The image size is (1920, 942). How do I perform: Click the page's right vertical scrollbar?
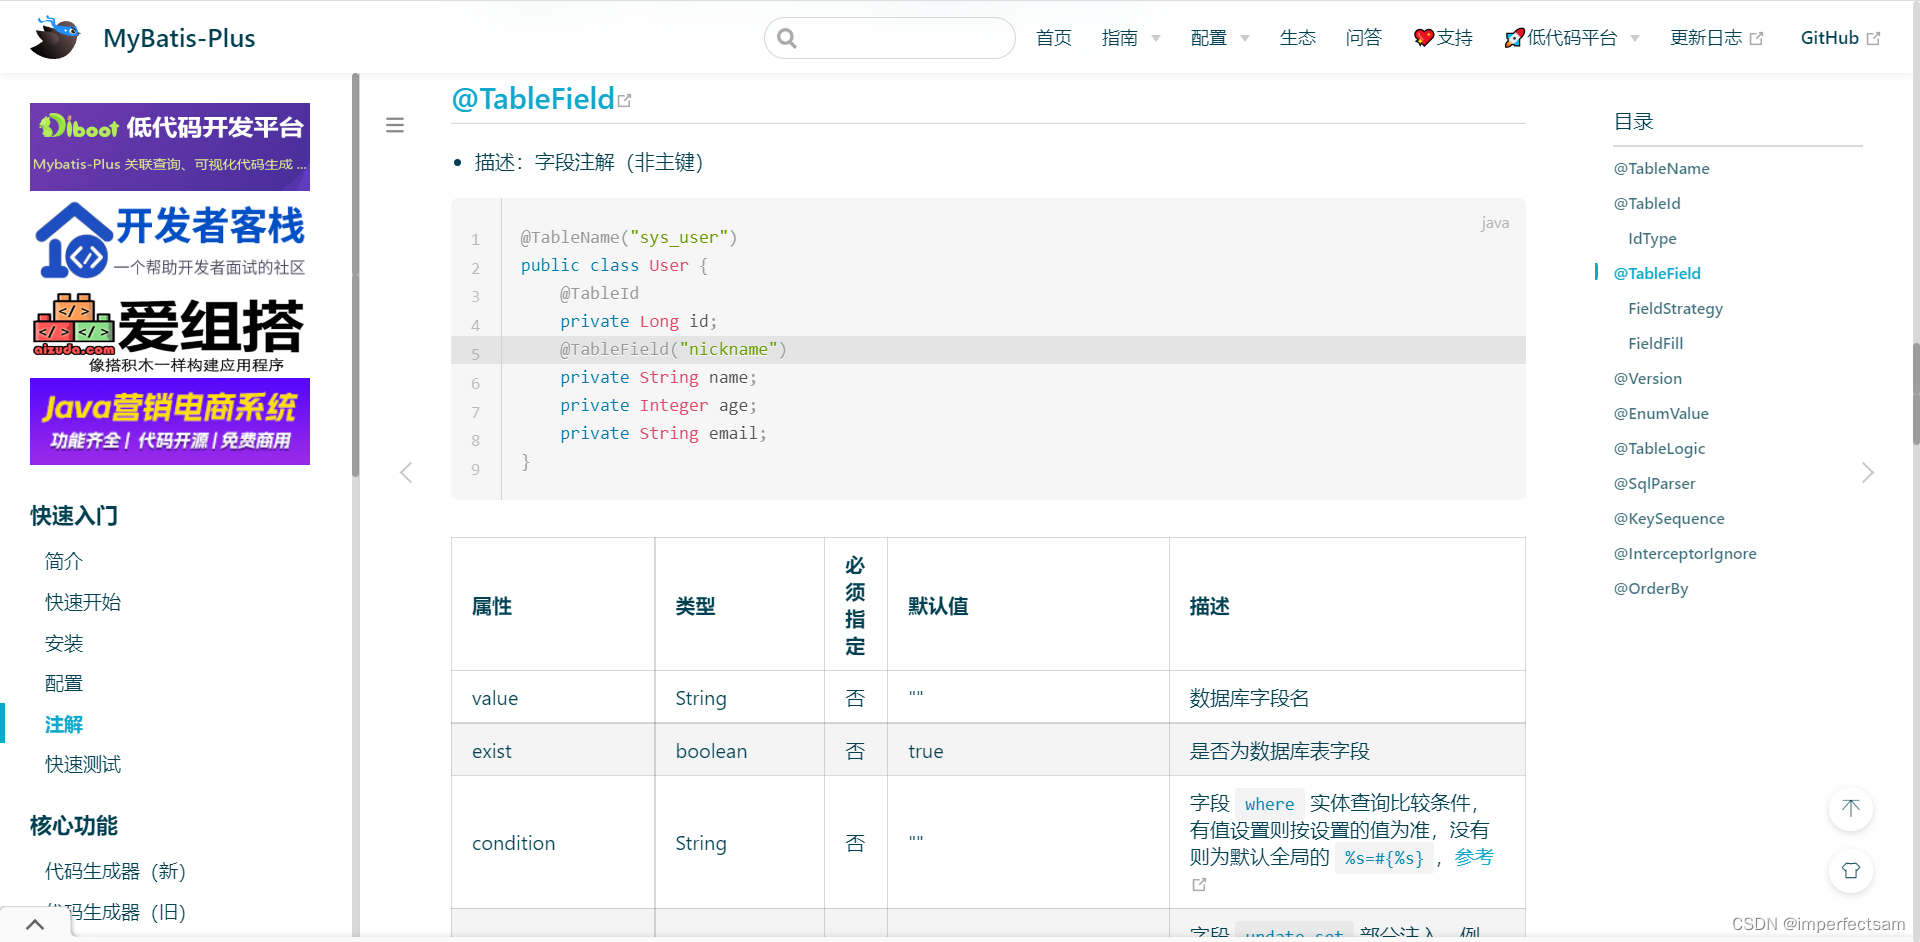[x=1915, y=393]
